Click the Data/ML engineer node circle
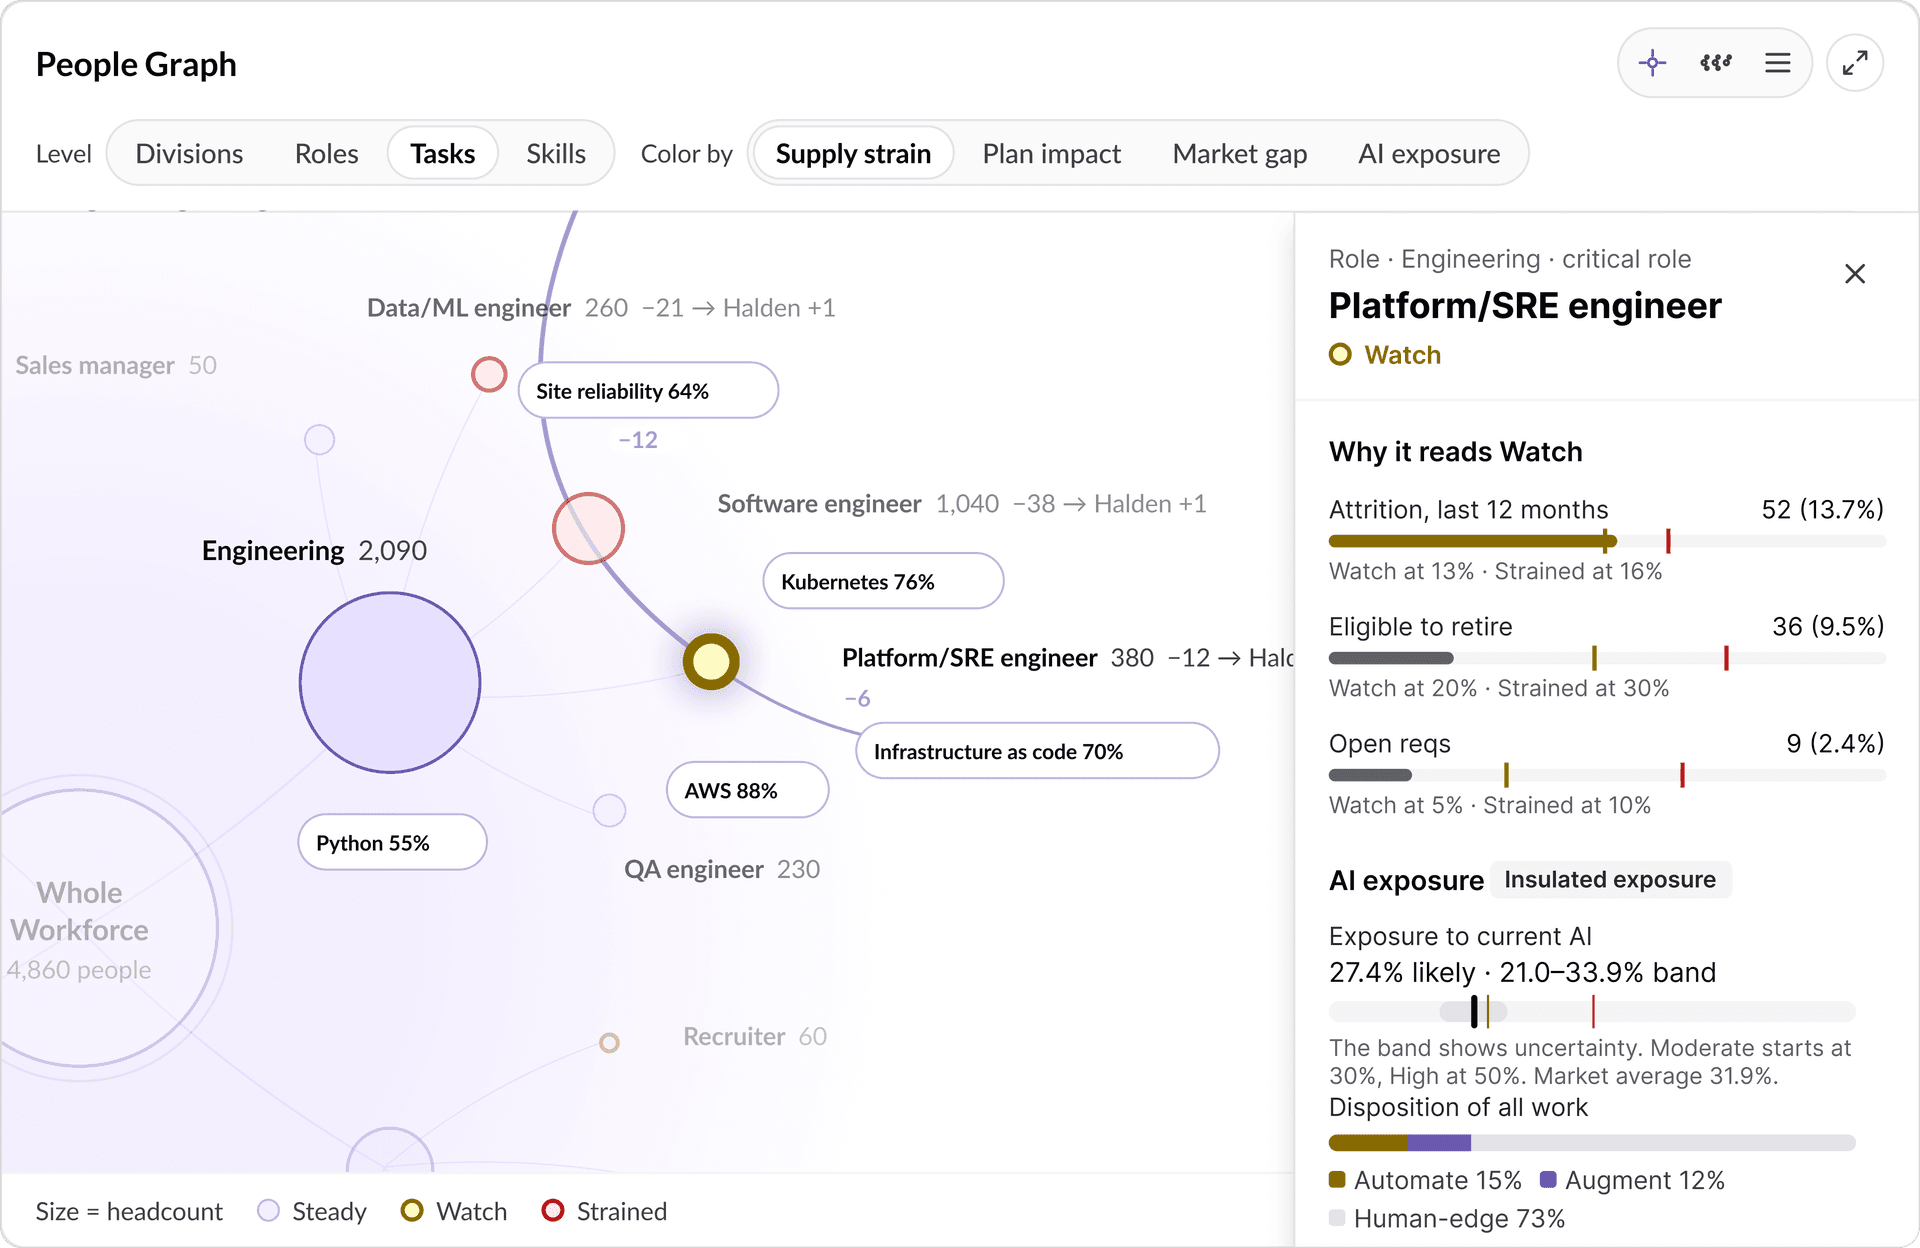1920x1248 pixels. coord(489,375)
